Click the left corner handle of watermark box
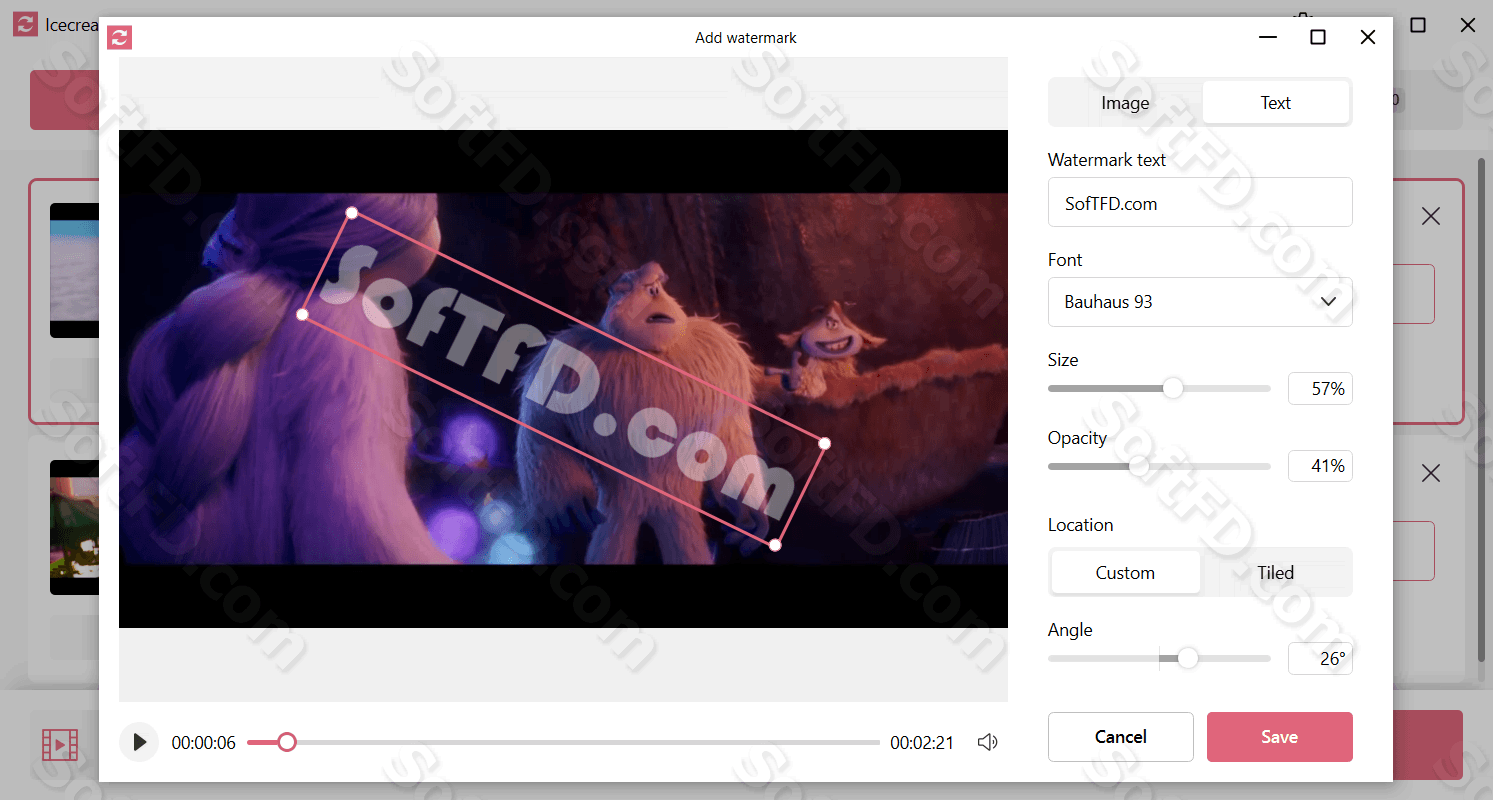 coord(302,315)
